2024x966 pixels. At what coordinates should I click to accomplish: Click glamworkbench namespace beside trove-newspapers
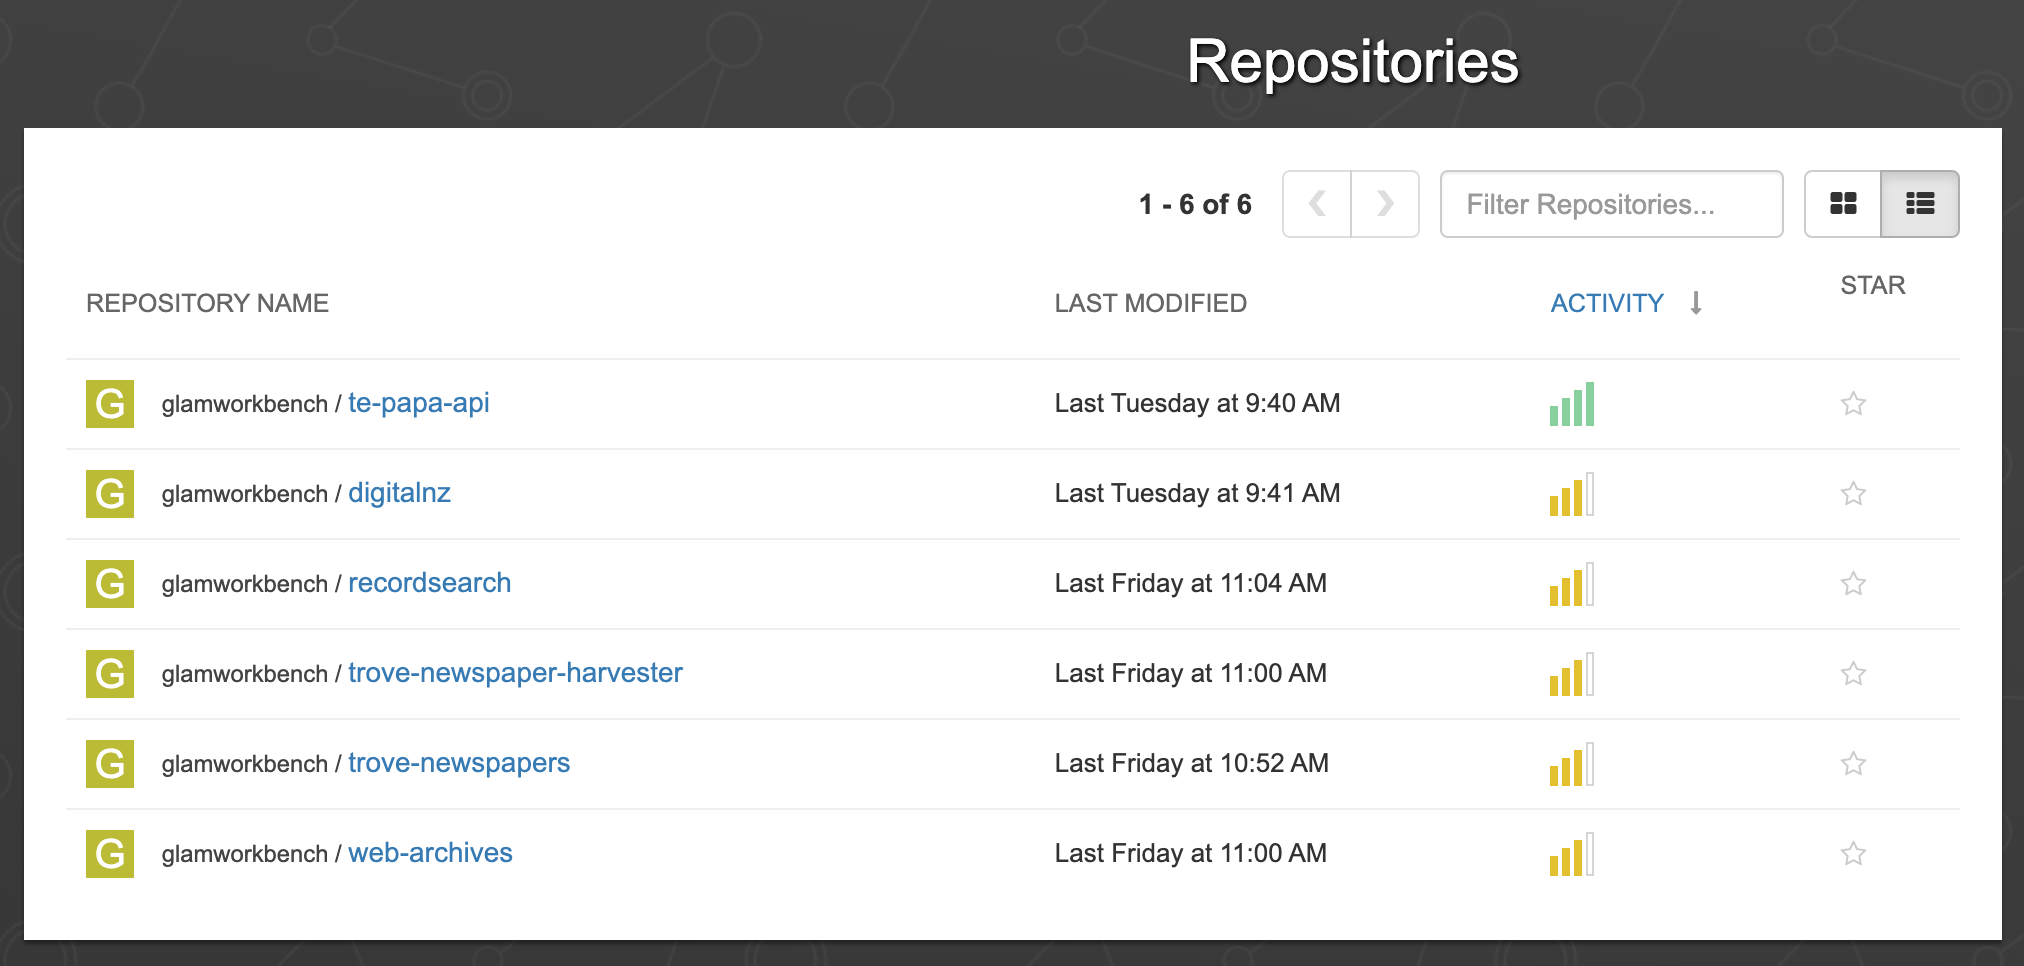245,764
